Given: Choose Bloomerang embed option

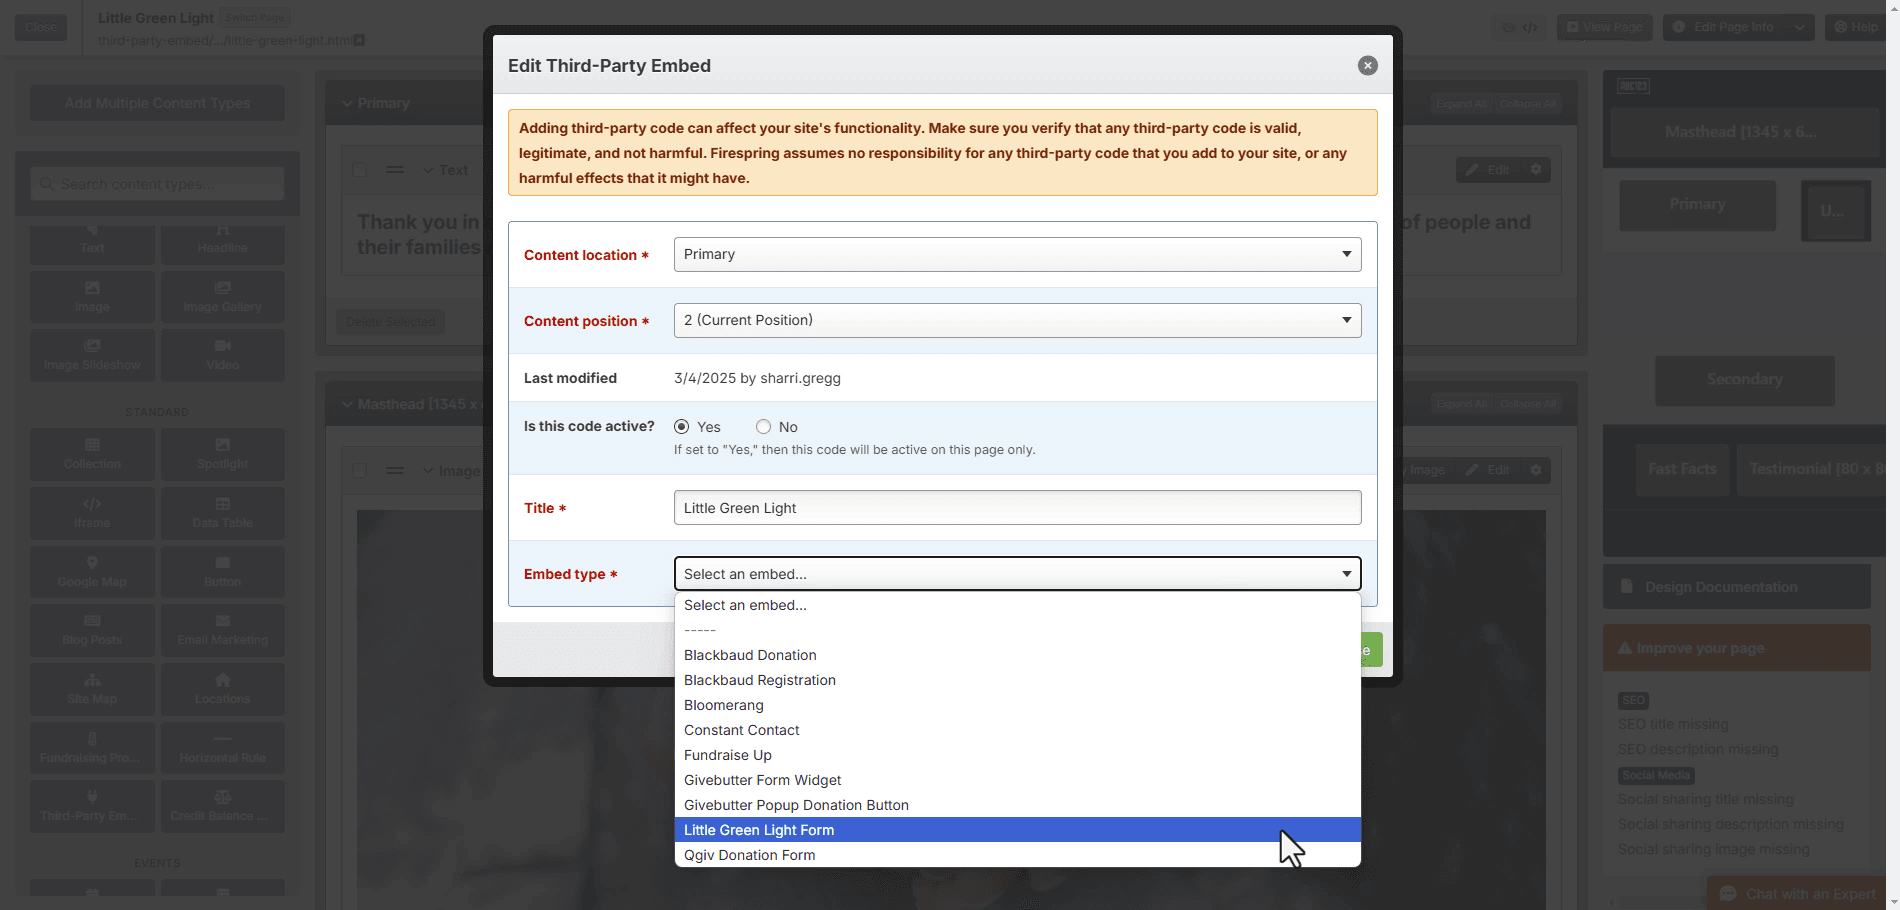Looking at the screenshot, I should point(1017,705).
